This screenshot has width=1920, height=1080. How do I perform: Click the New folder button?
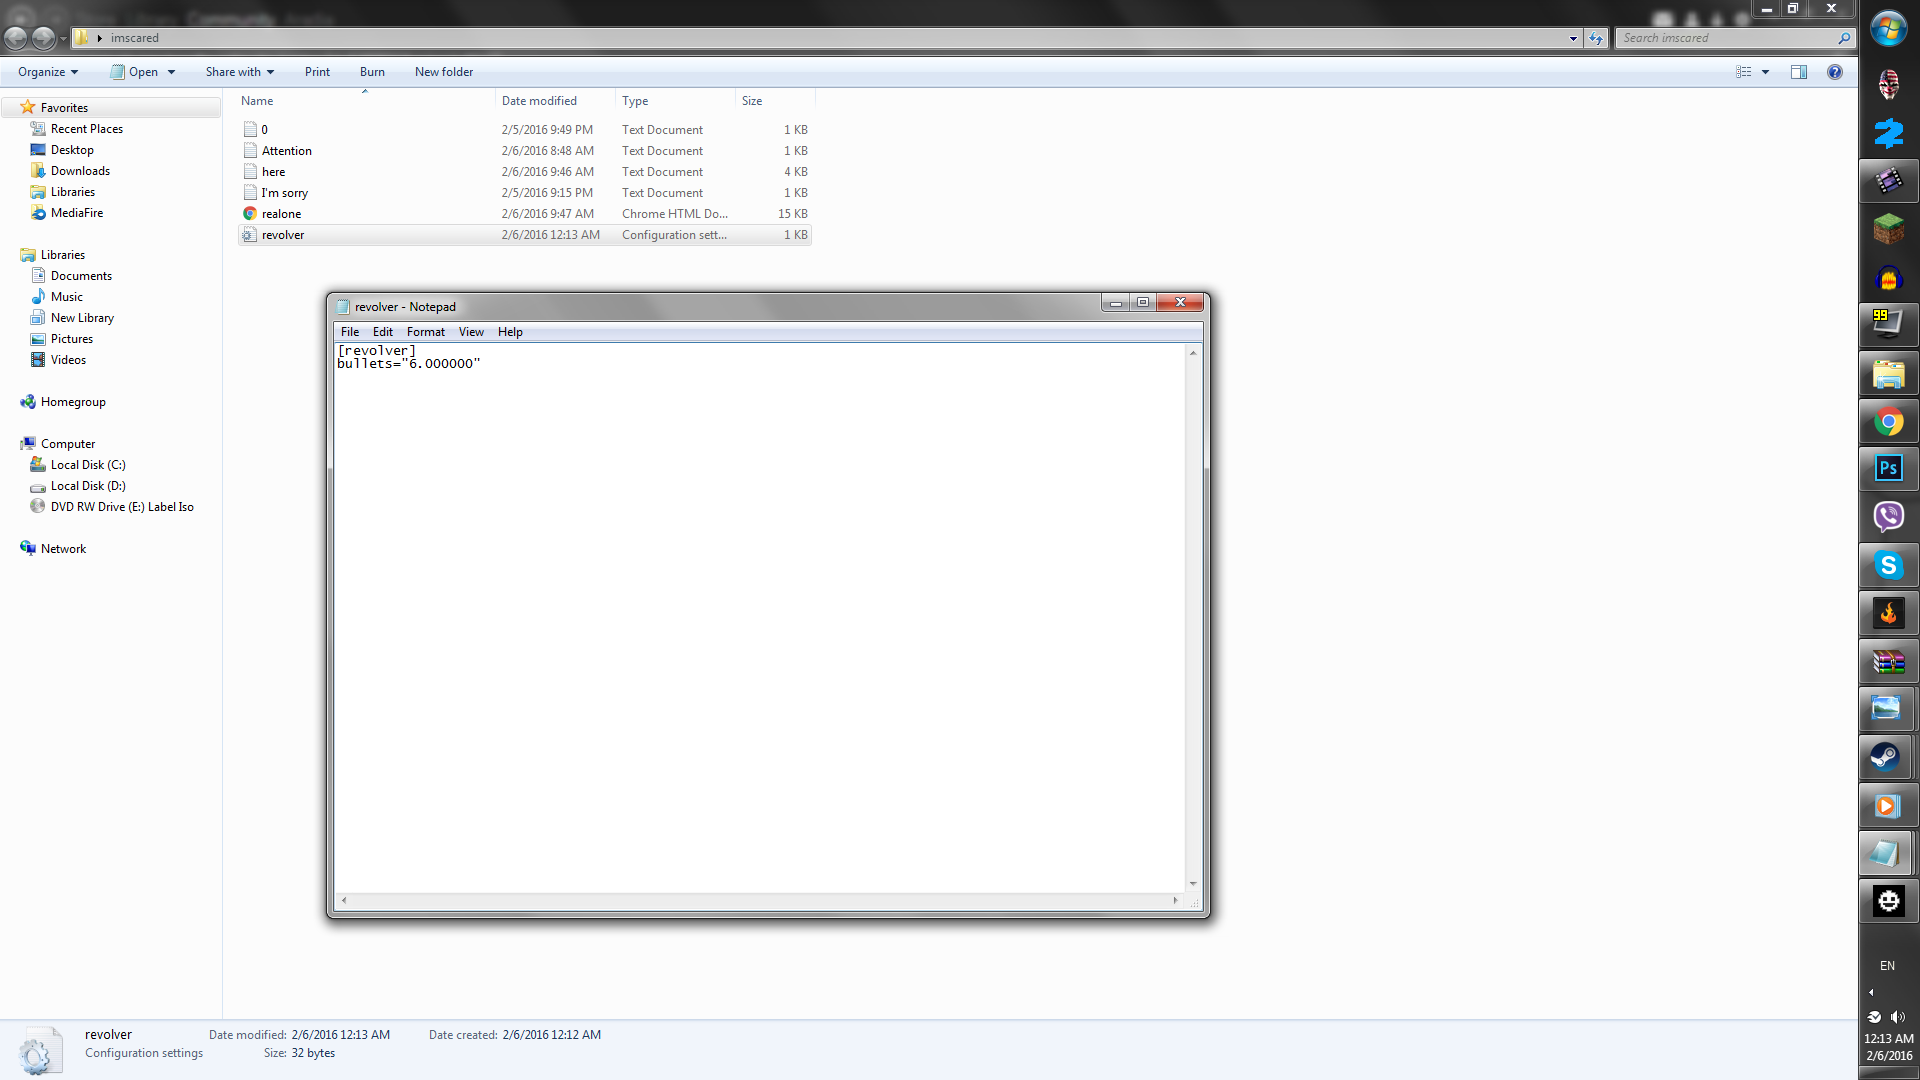[443, 72]
